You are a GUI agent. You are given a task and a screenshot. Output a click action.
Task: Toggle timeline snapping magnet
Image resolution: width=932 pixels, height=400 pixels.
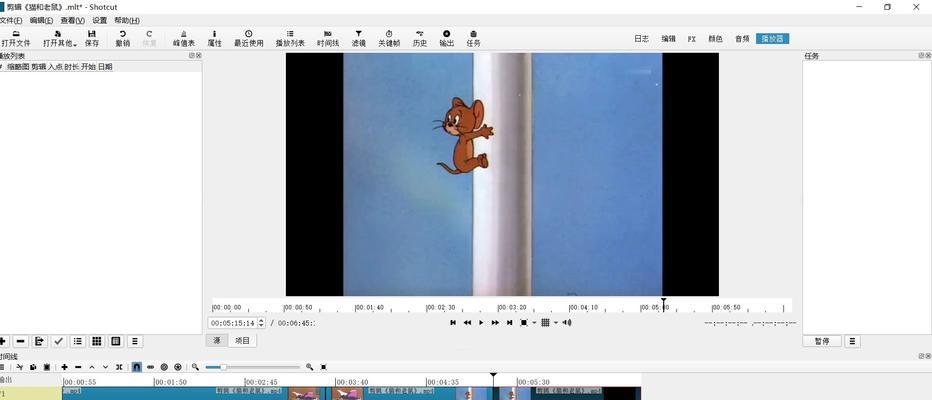(137, 367)
